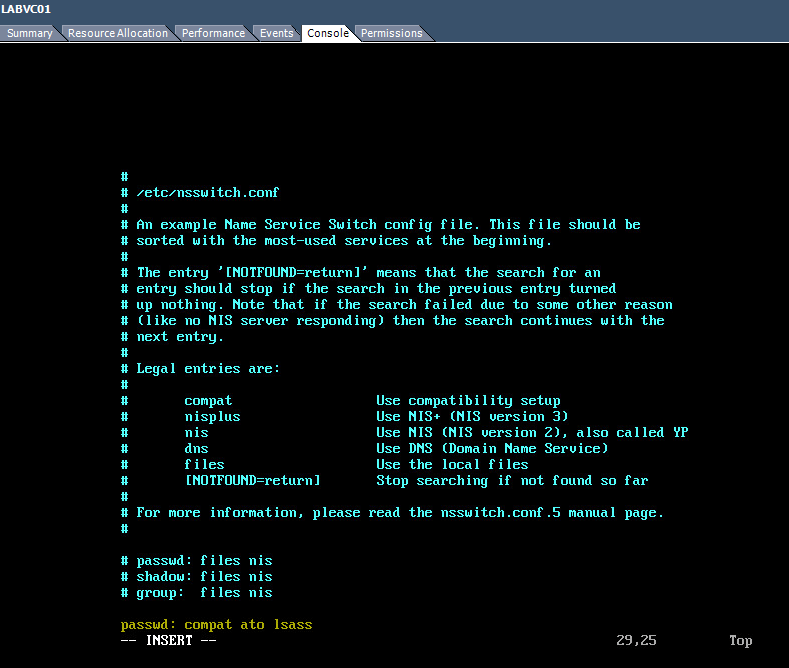Open the Summary tab
789x668 pixels.
click(x=30, y=33)
